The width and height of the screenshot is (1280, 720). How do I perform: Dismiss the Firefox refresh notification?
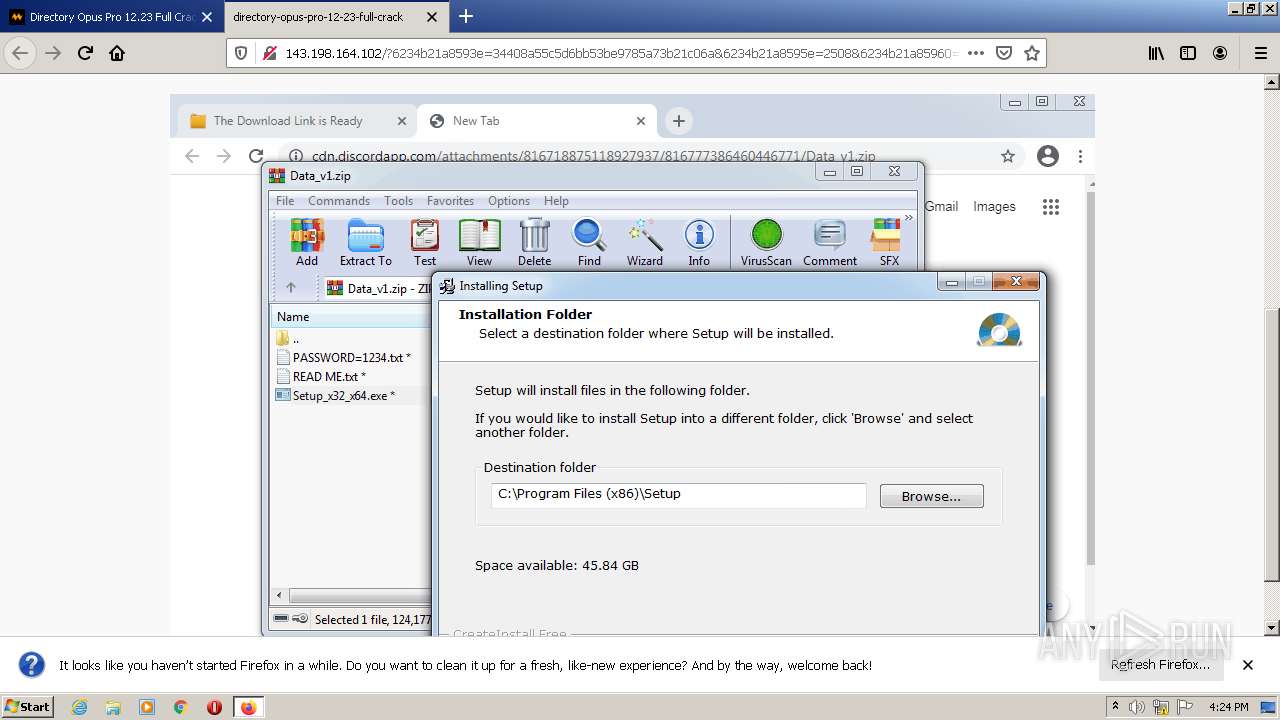point(1248,665)
